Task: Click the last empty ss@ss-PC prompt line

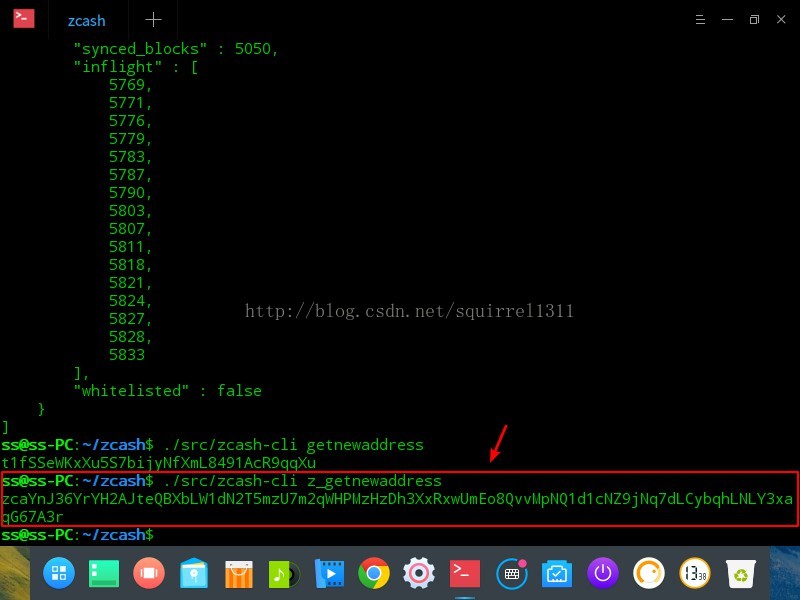Action: pos(78,535)
